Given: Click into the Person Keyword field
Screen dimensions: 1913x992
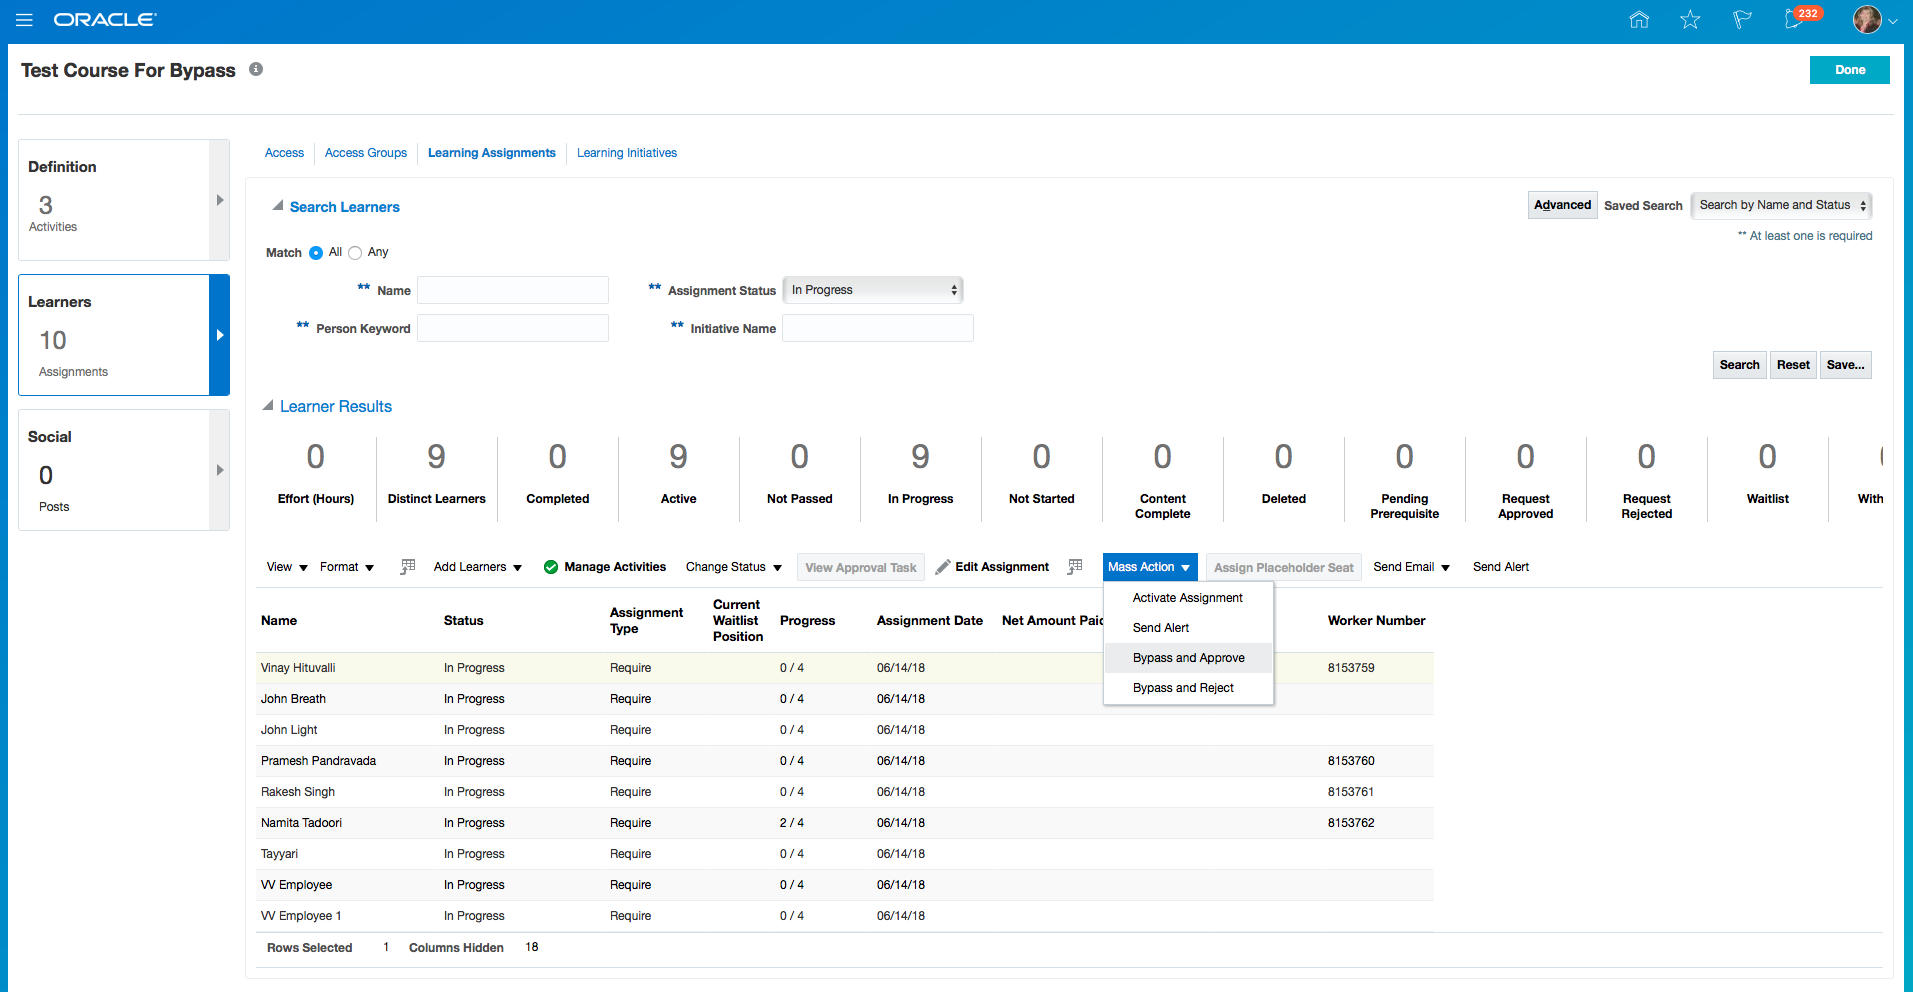Looking at the screenshot, I should (x=513, y=328).
